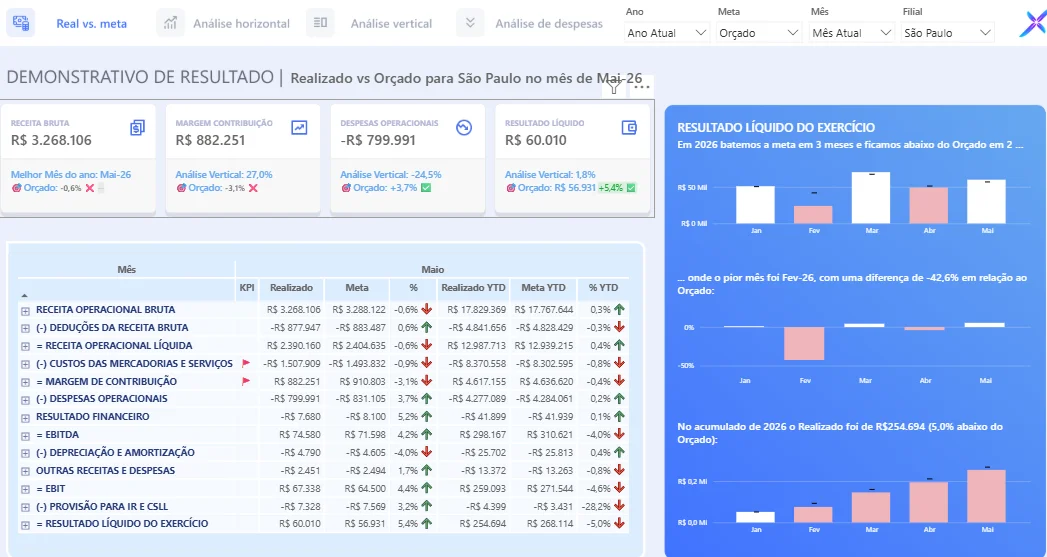Click the KPI column header
1047x557 pixels.
(246, 288)
